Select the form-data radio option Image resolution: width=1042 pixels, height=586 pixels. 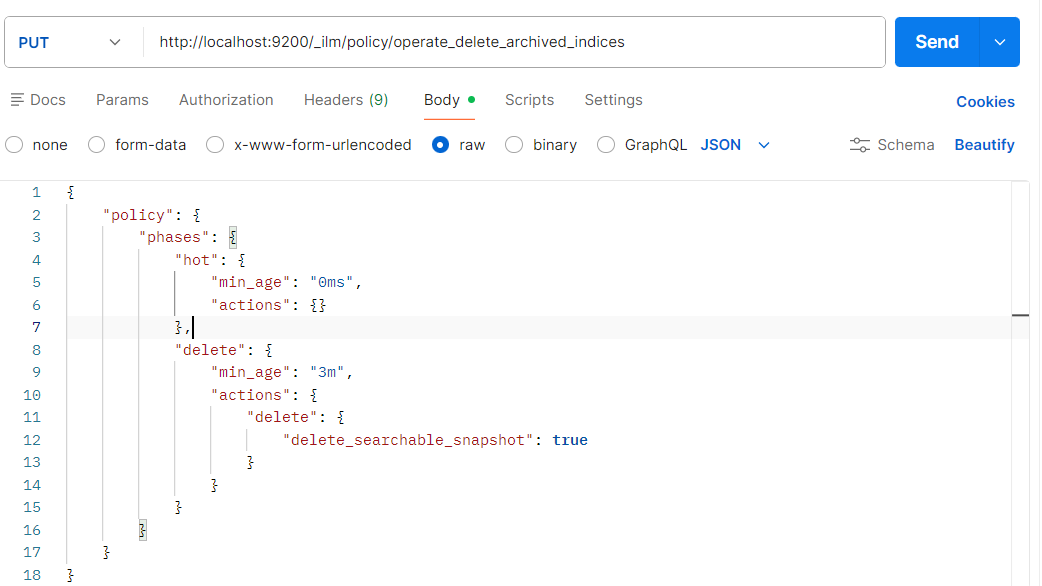click(97, 145)
